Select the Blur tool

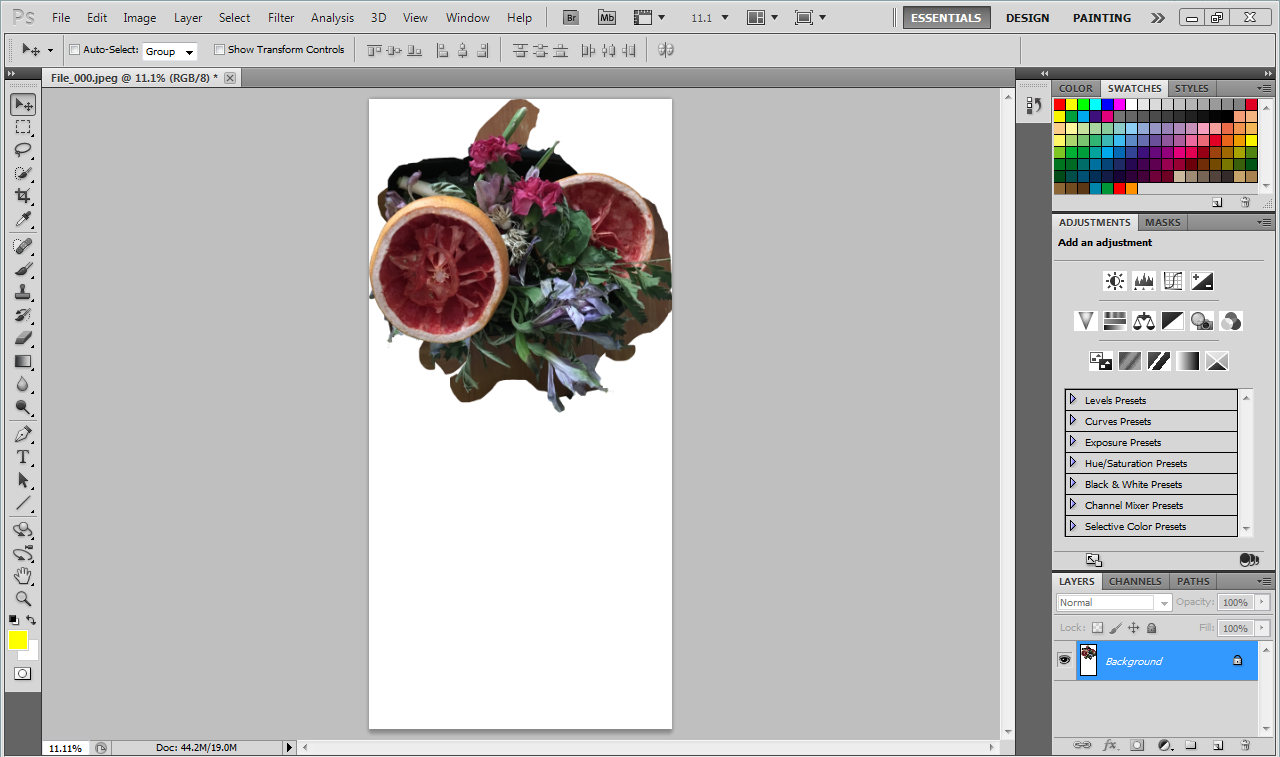23,384
